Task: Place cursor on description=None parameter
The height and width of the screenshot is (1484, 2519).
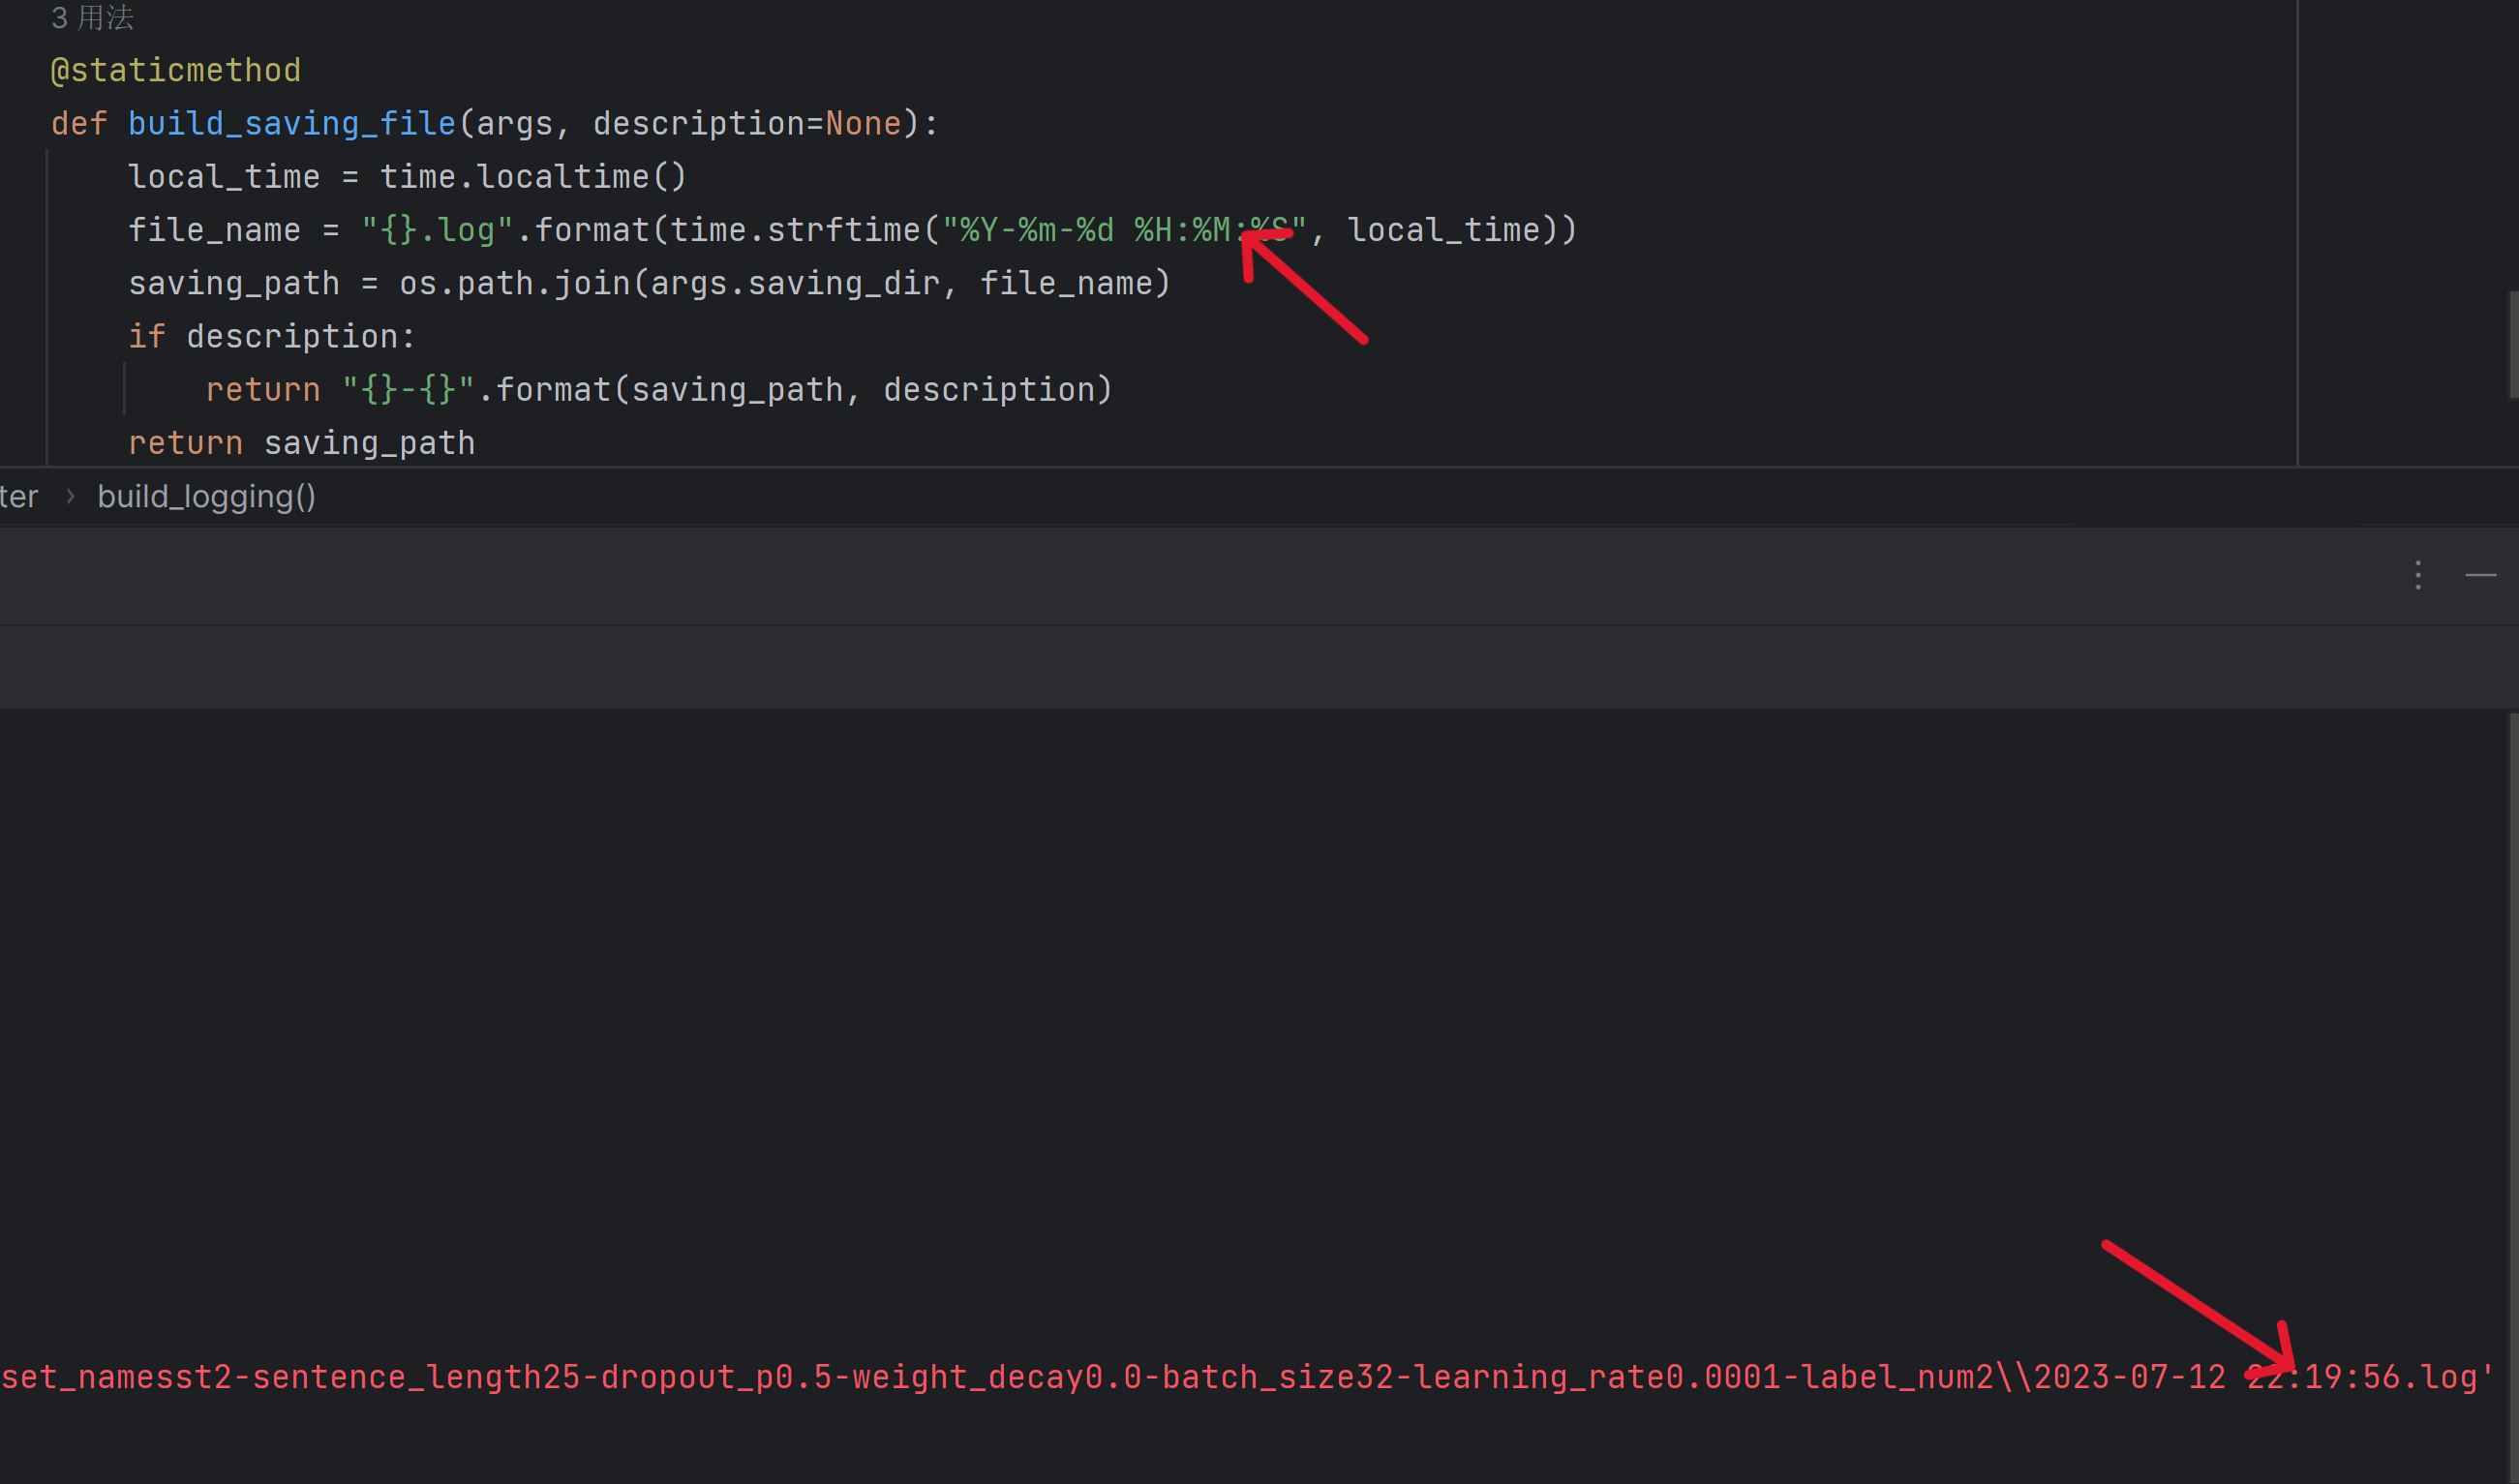Action: (x=746, y=123)
